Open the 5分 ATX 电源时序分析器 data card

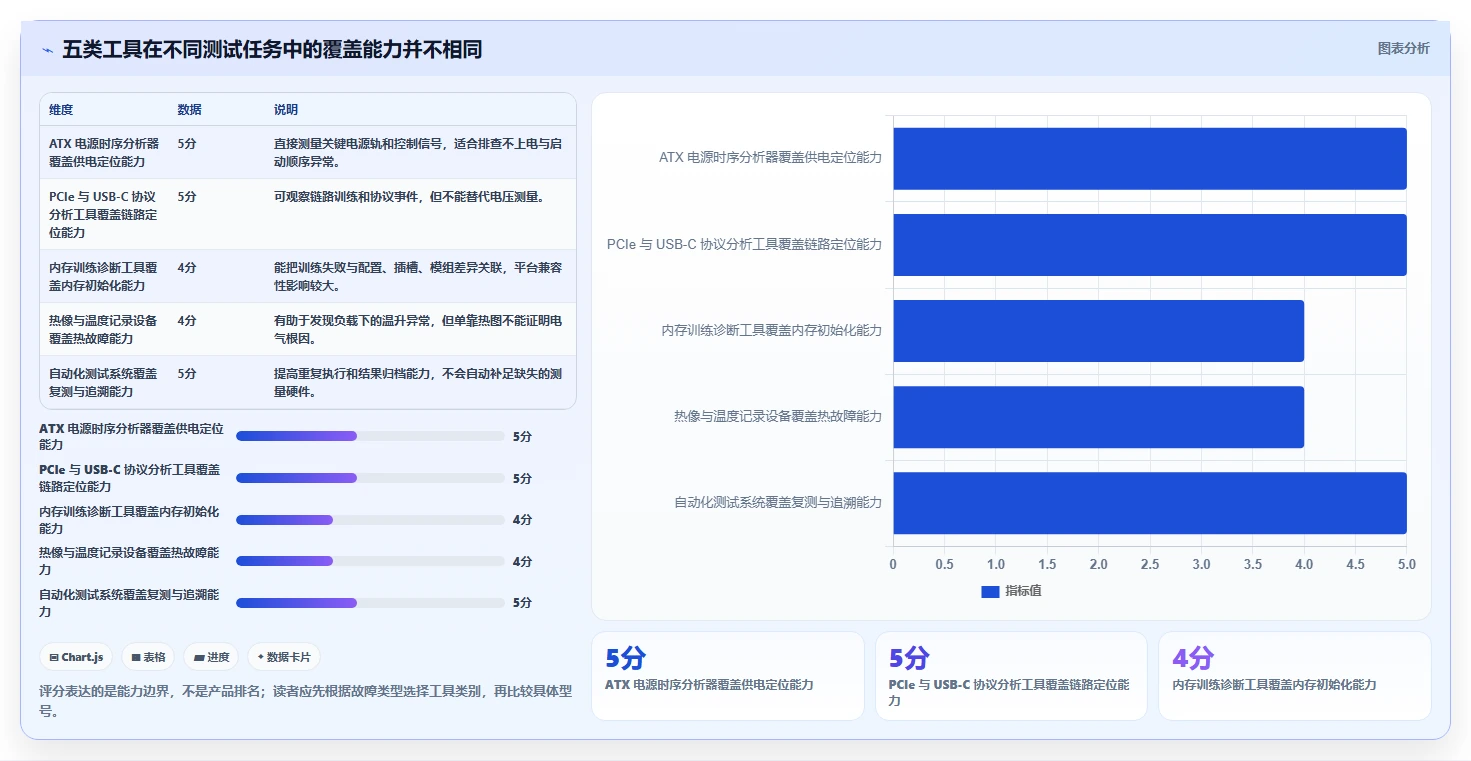(x=727, y=675)
